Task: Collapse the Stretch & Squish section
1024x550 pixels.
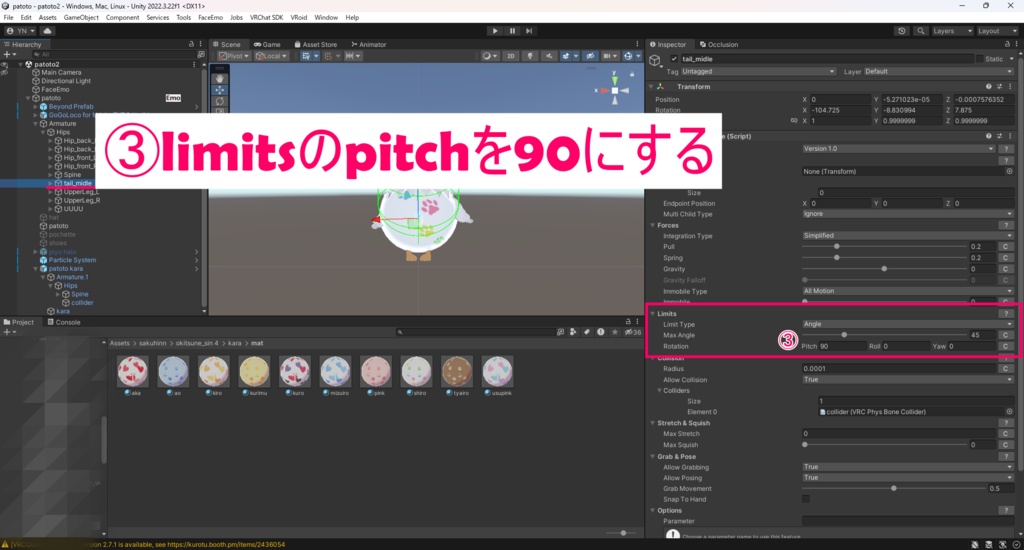Action: tap(652, 423)
